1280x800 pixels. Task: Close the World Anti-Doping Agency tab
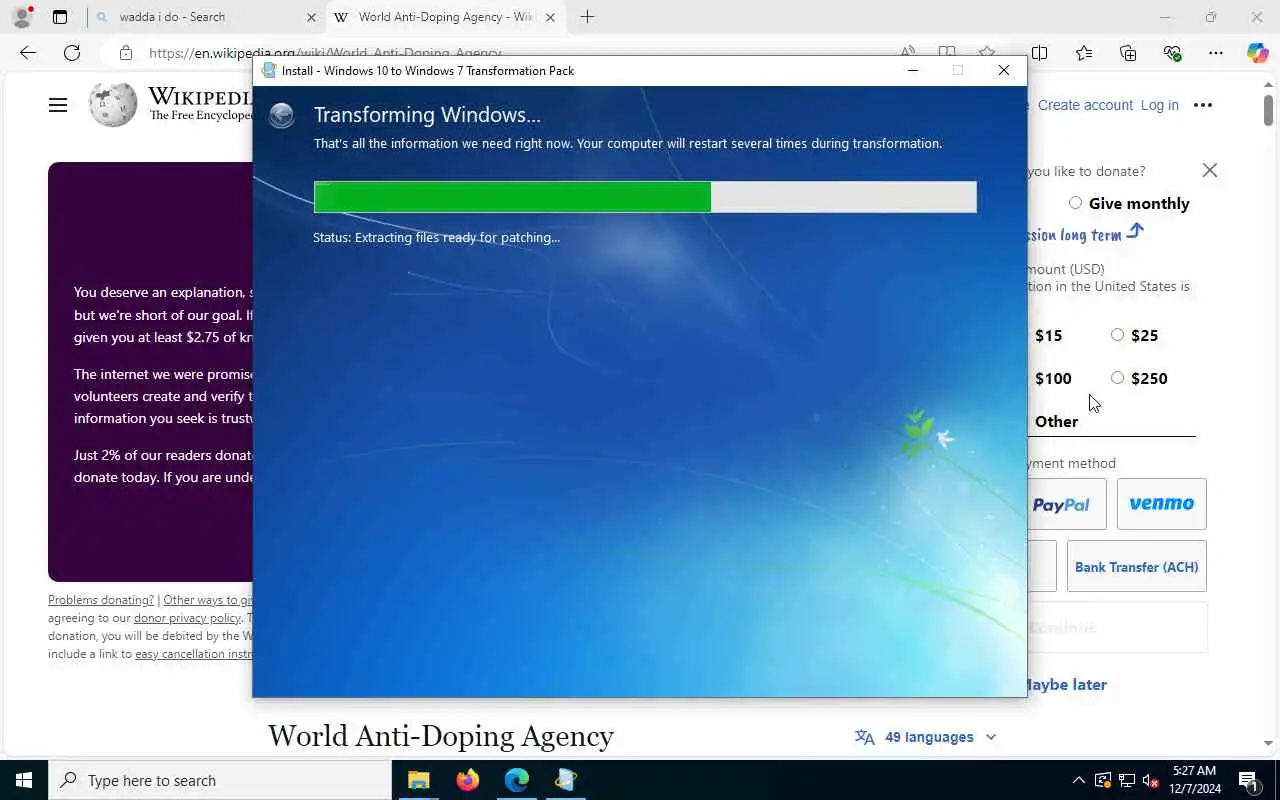click(550, 17)
